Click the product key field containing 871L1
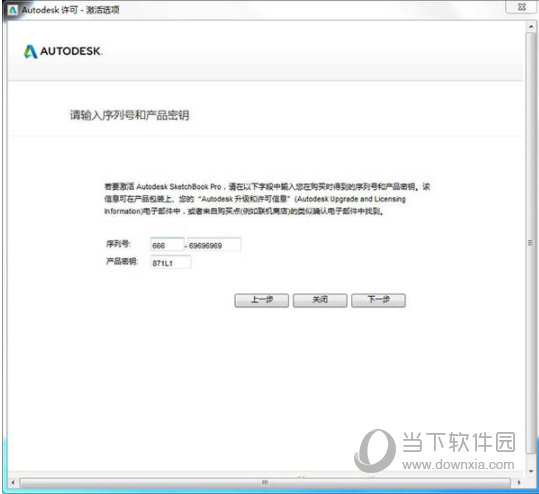Viewport: 539px width, 494px height. pos(170,263)
